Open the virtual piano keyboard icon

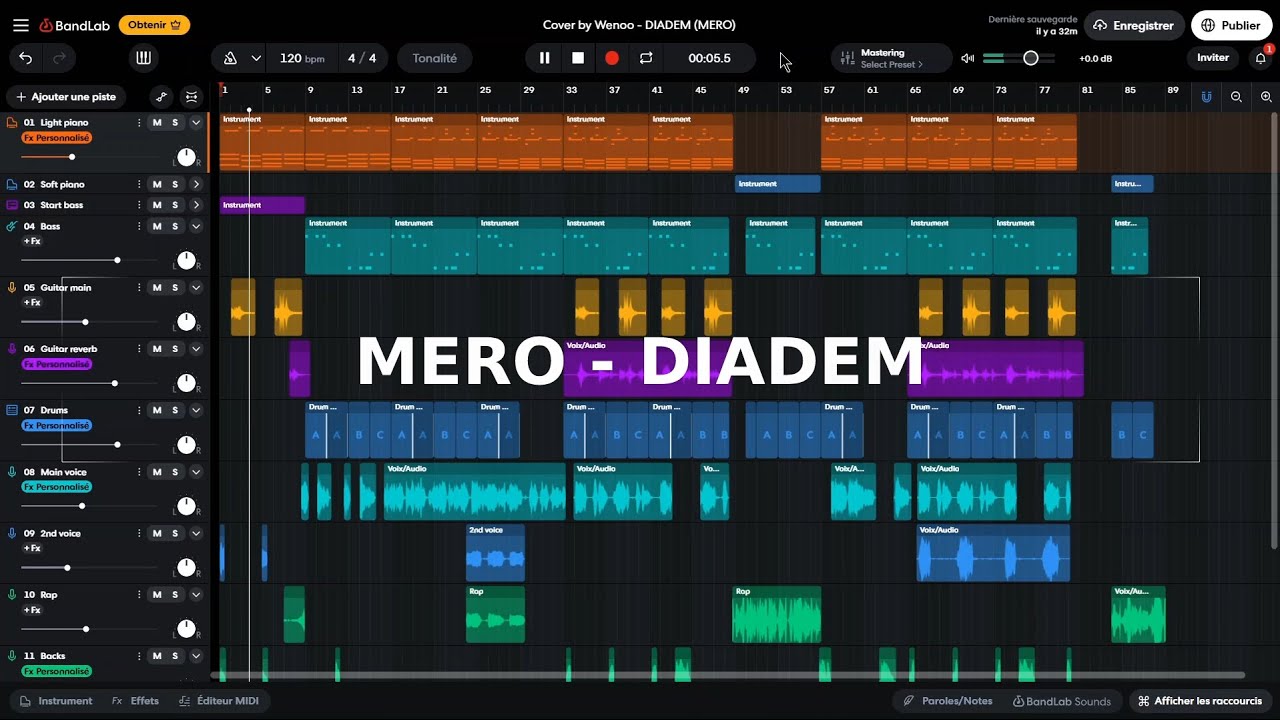143,58
